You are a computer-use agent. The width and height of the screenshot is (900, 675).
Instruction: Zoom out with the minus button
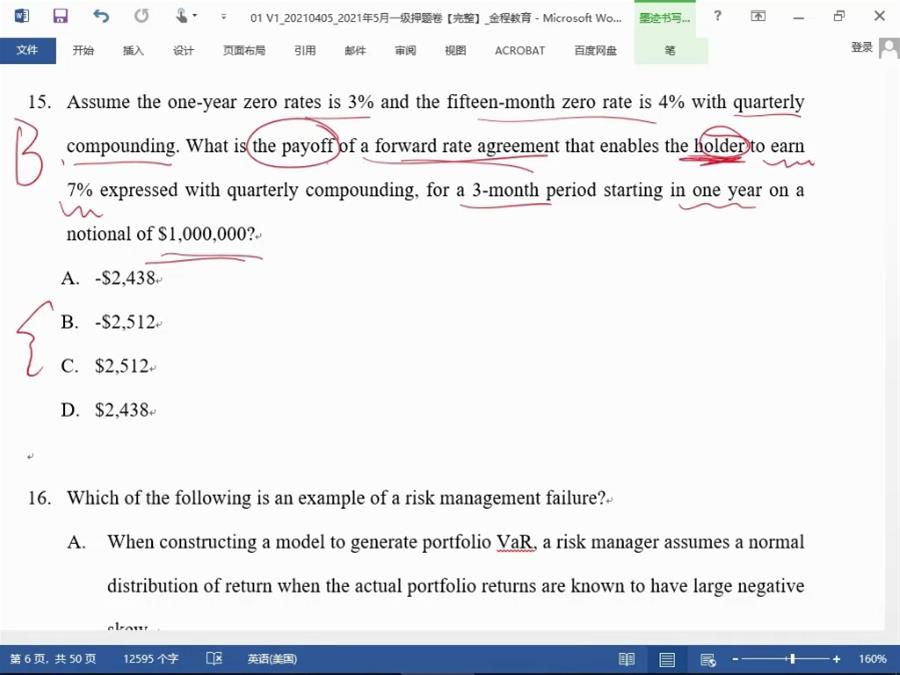(735, 659)
